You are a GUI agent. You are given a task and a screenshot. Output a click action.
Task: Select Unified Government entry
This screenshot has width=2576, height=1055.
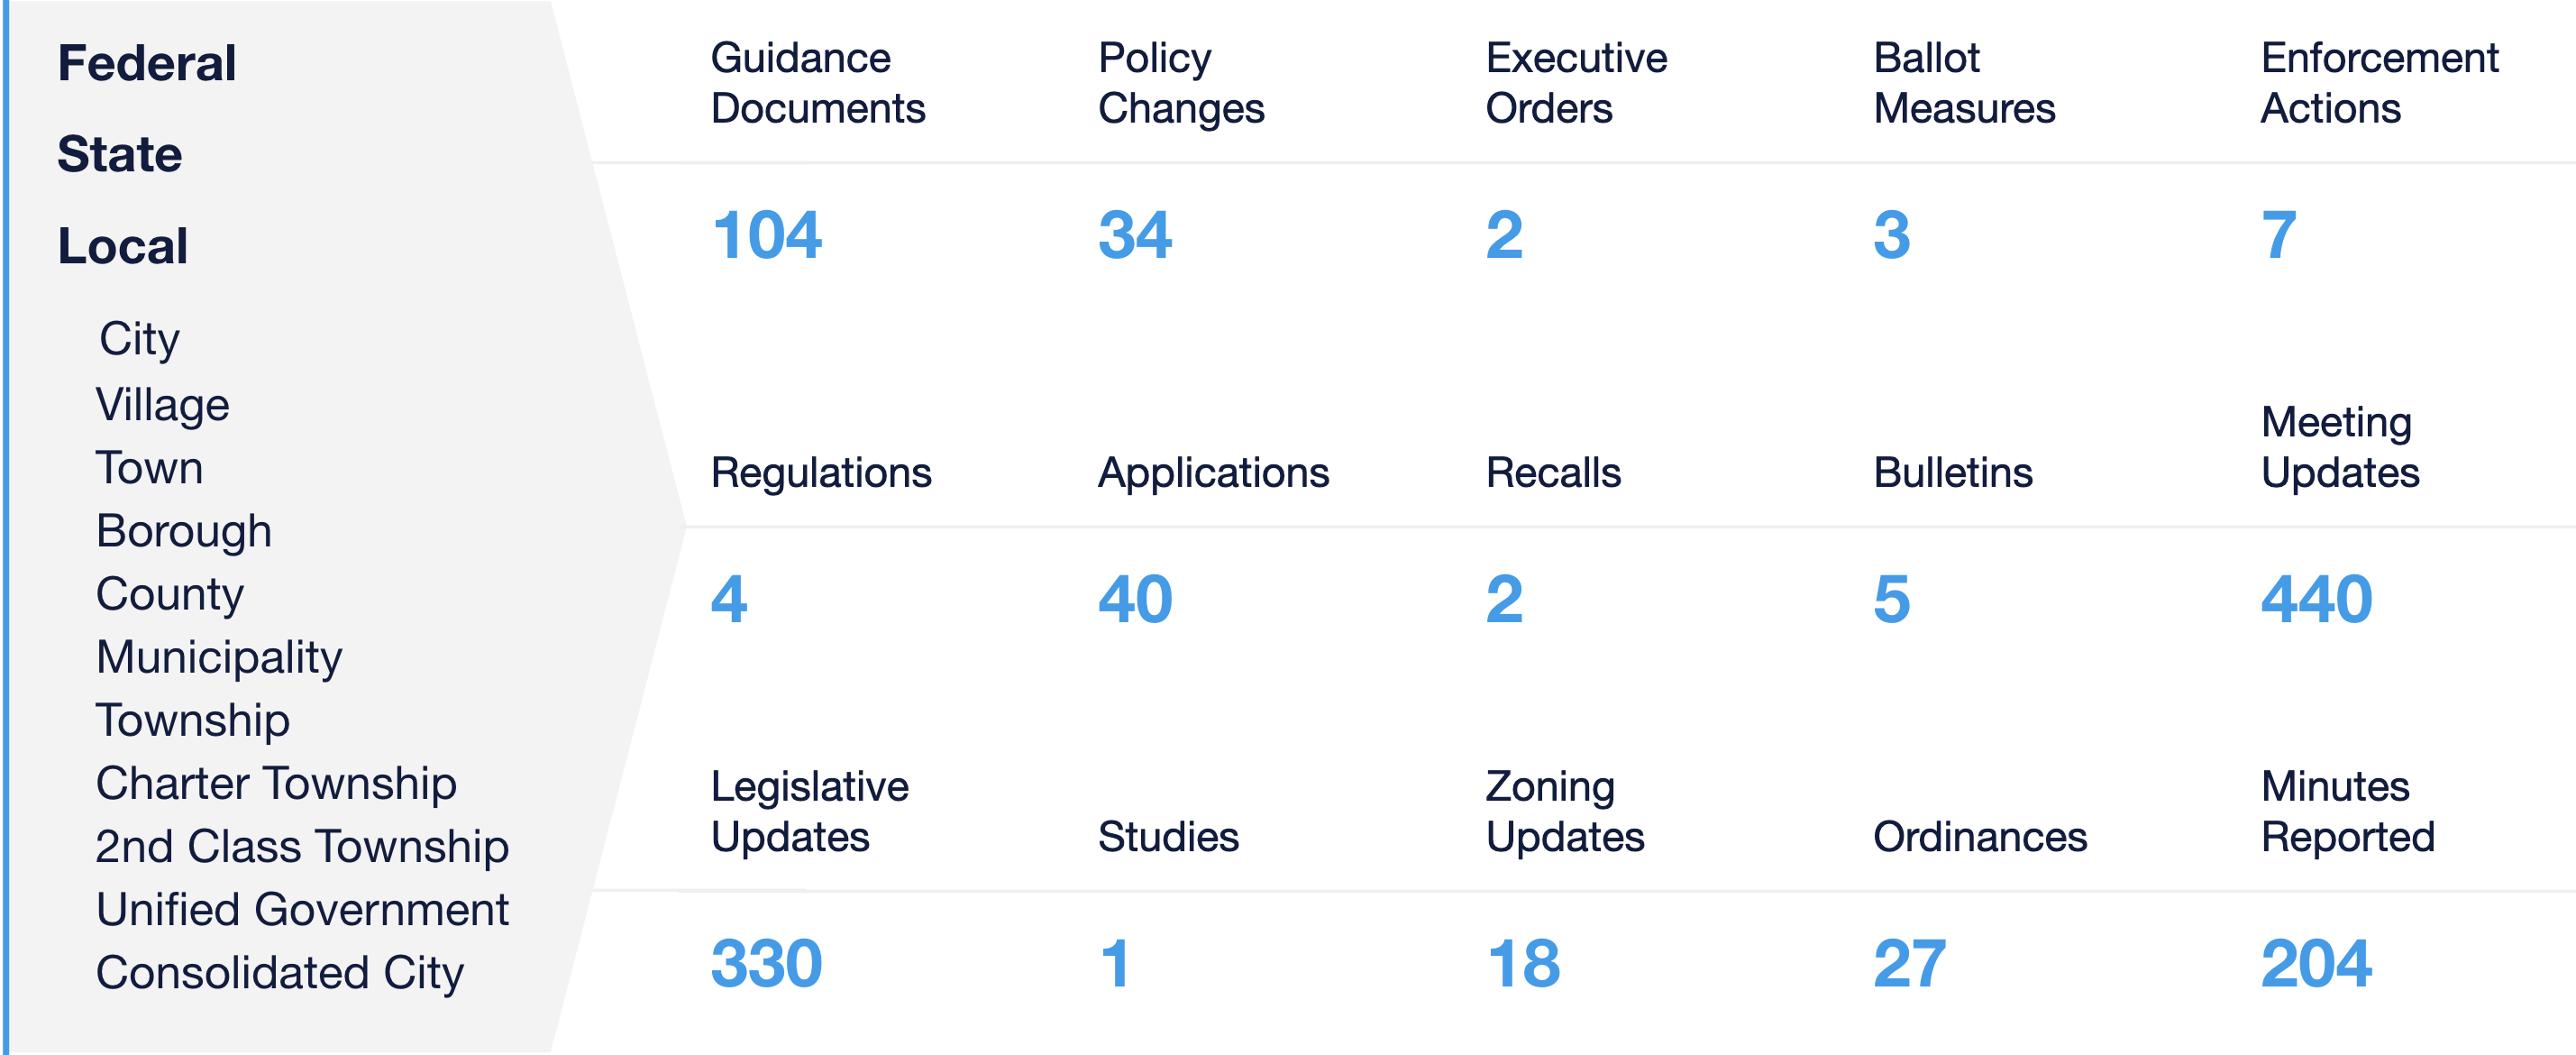303,910
